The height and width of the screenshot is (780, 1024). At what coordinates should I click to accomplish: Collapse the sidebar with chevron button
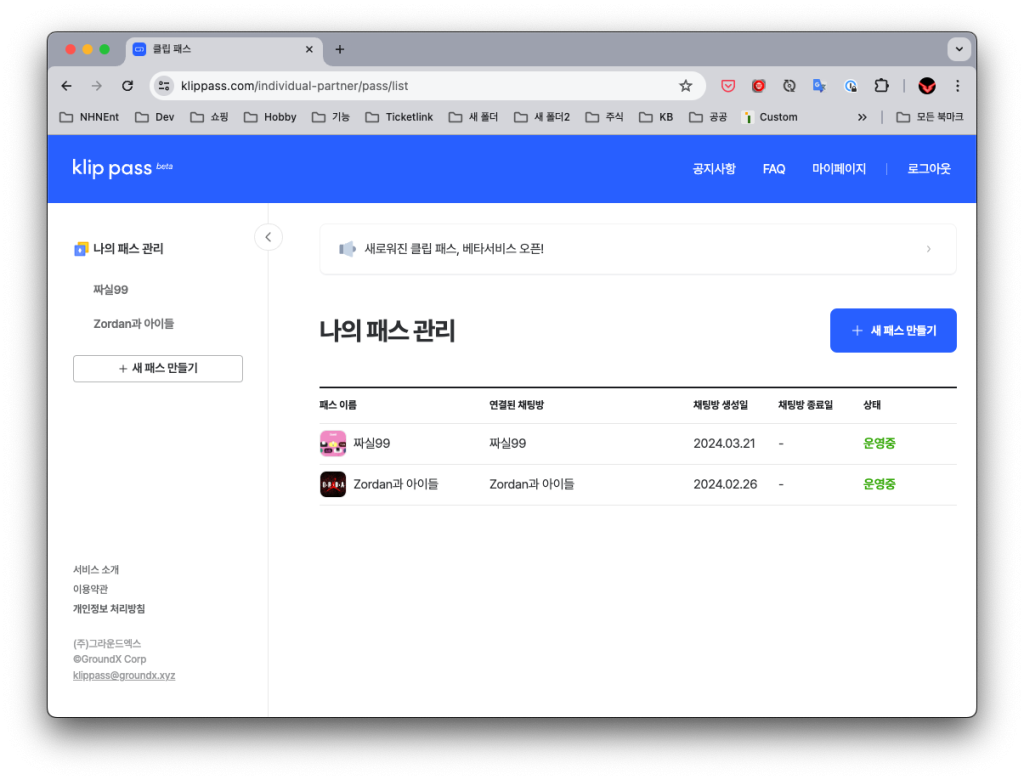[x=268, y=237]
